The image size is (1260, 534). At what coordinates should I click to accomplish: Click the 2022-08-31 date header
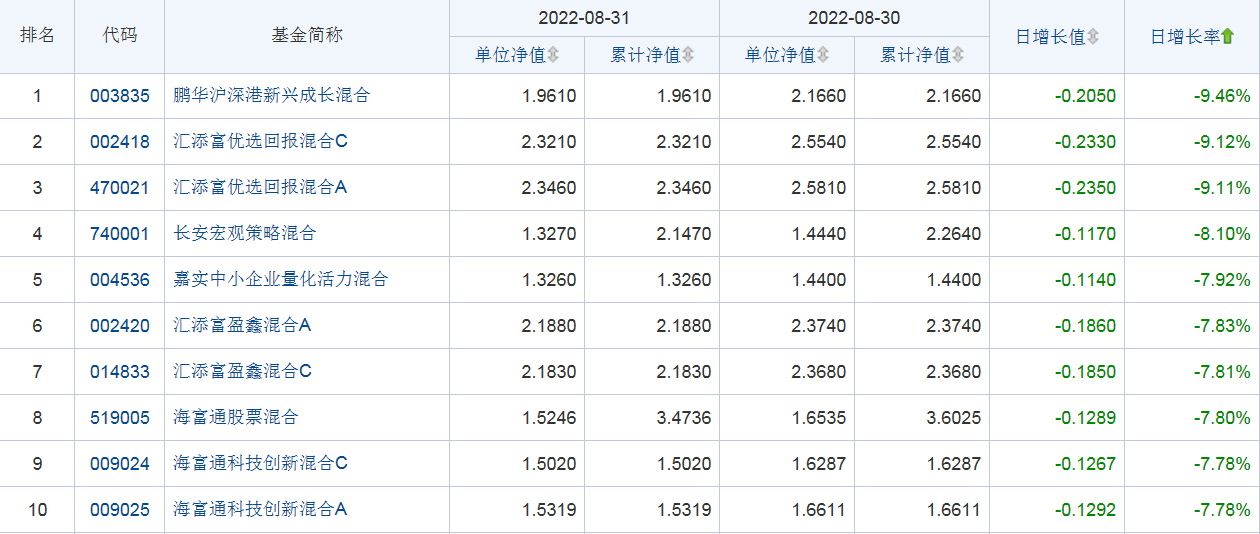[584, 18]
